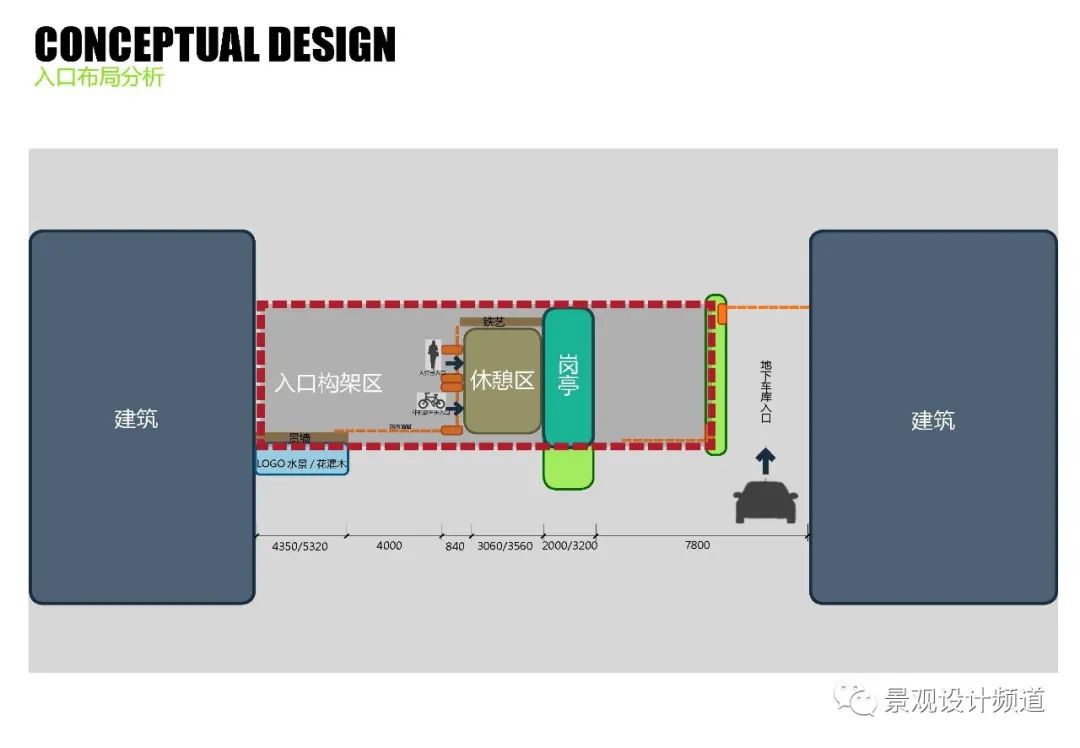The image size is (1080, 748).
Task: Select the 休憩区 rest area block
Action: 502,381
